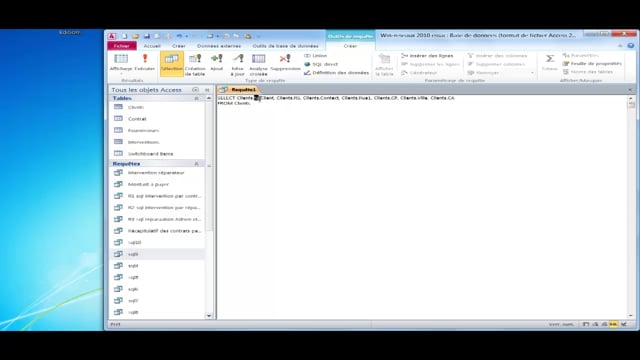
Task: Select the Switchboard Items table
Action: click(157, 154)
